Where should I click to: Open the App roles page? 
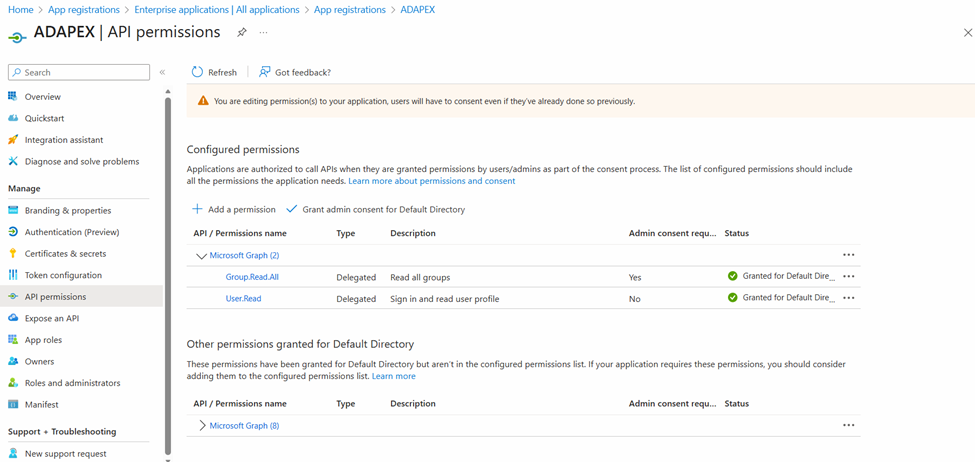click(x=43, y=340)
